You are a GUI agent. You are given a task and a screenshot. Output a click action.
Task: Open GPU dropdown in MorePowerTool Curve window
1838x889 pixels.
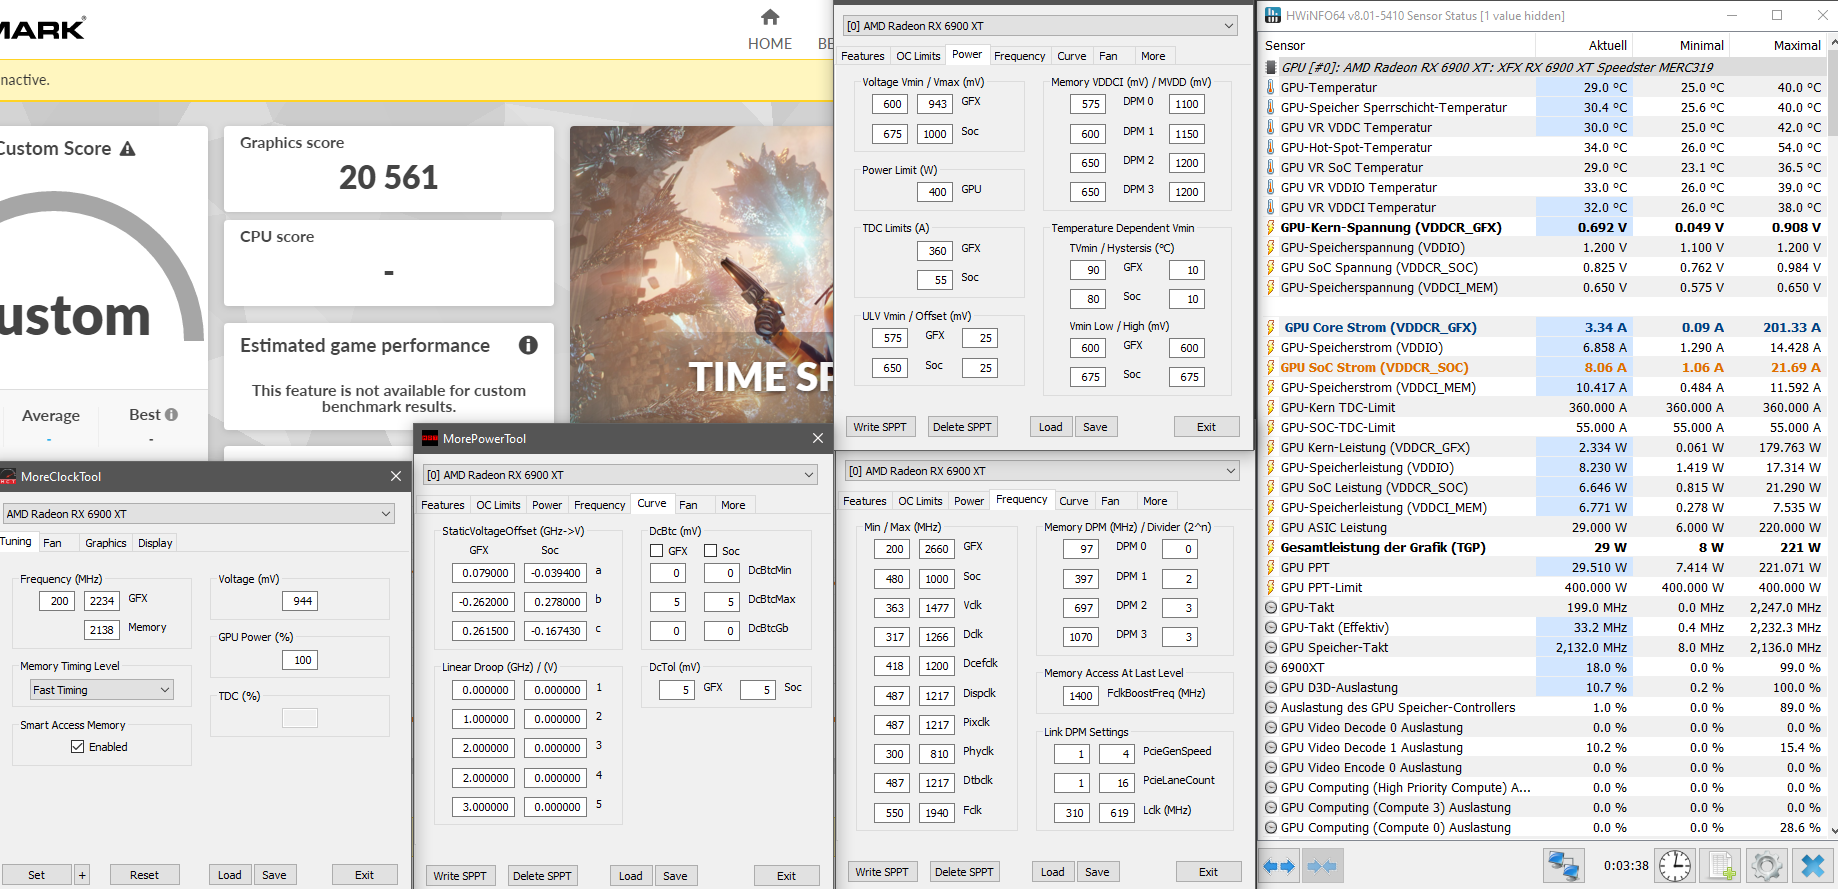click(x=620, y=475)
